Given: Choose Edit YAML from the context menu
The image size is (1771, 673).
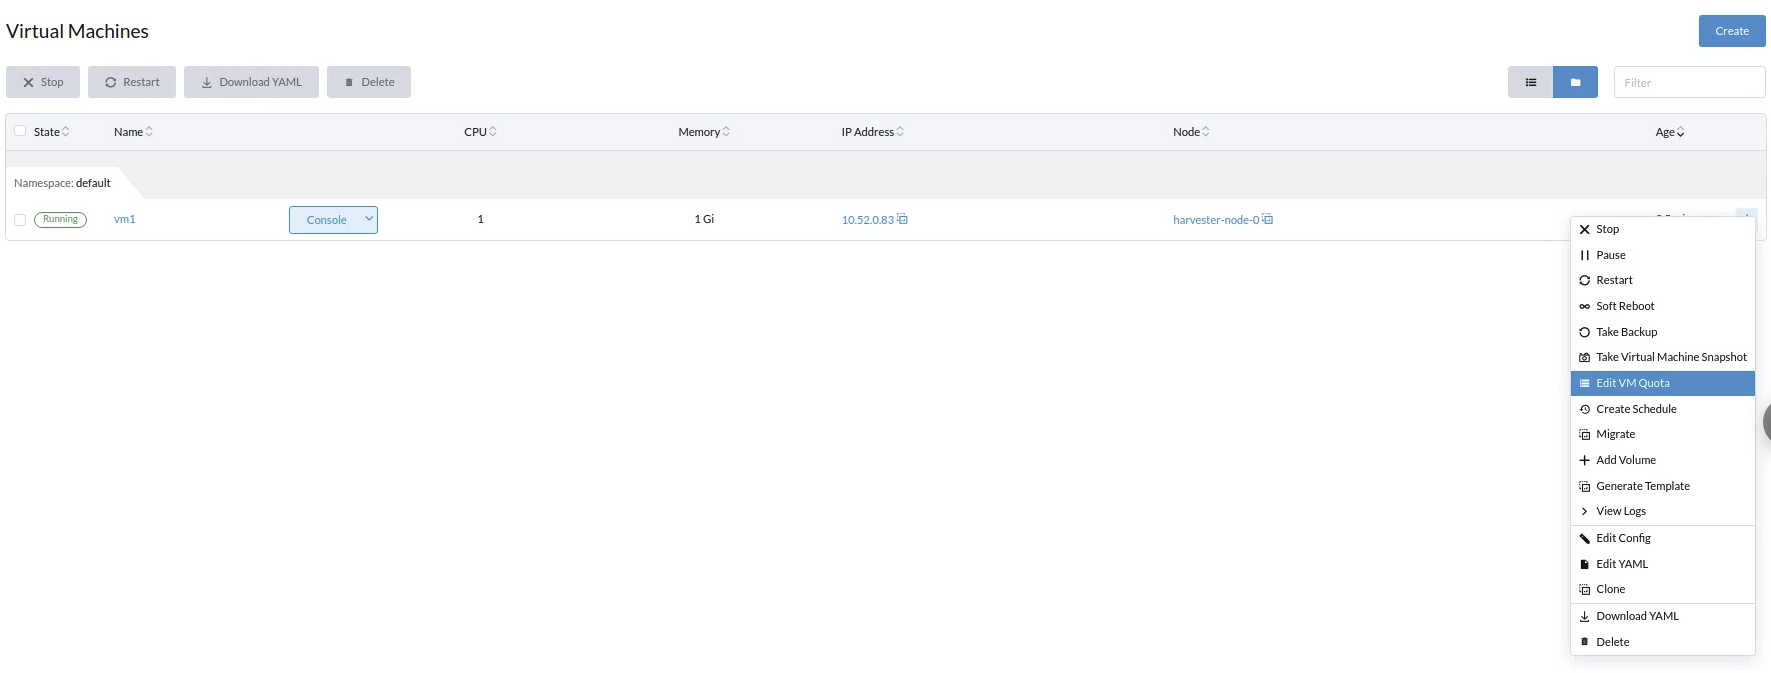Looking at the screenshot, I should coord(1621,564).
